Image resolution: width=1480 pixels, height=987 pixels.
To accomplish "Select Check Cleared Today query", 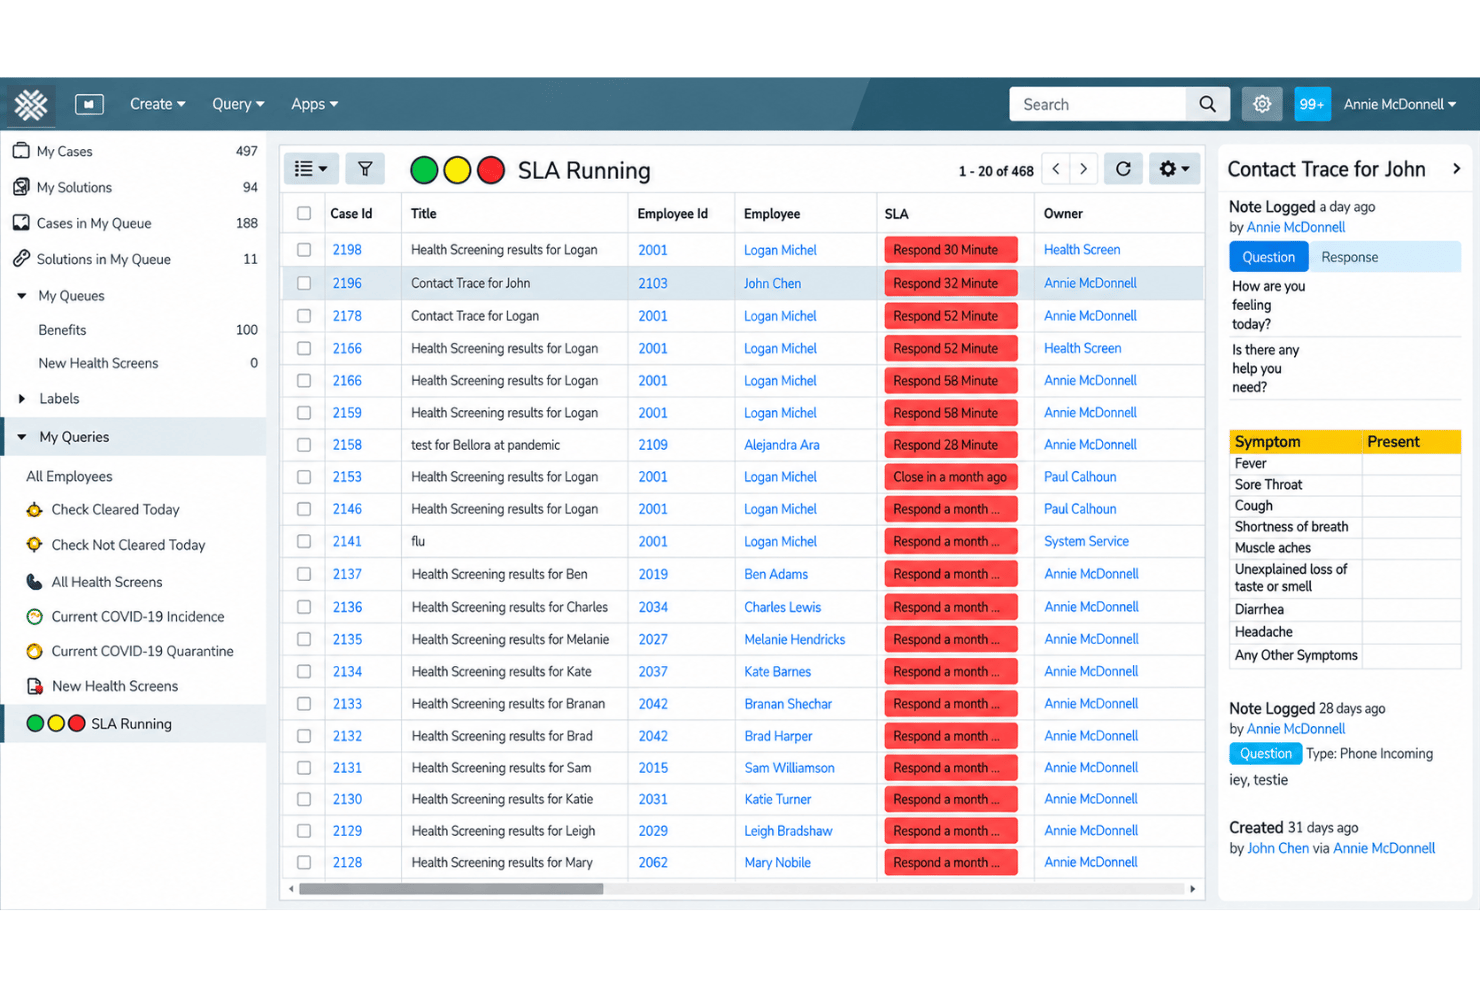I will [x=115, y=509].
